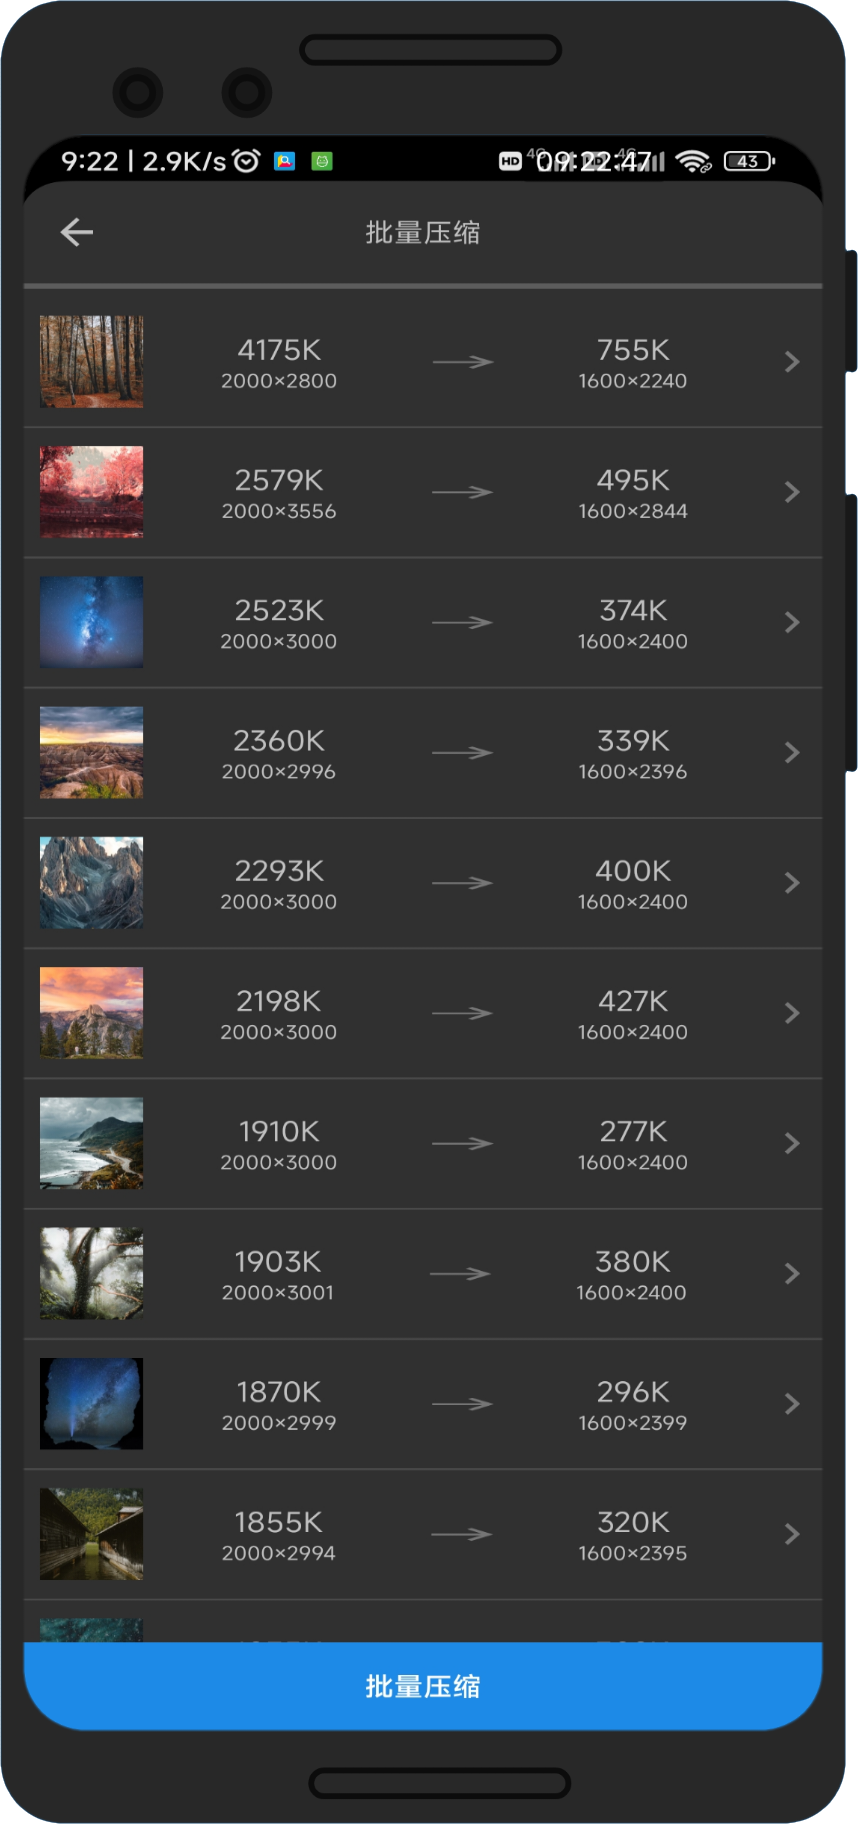Open the blue Milky Way thumbnail
The image size is (858, 1824).
click(x=91, y=622)
